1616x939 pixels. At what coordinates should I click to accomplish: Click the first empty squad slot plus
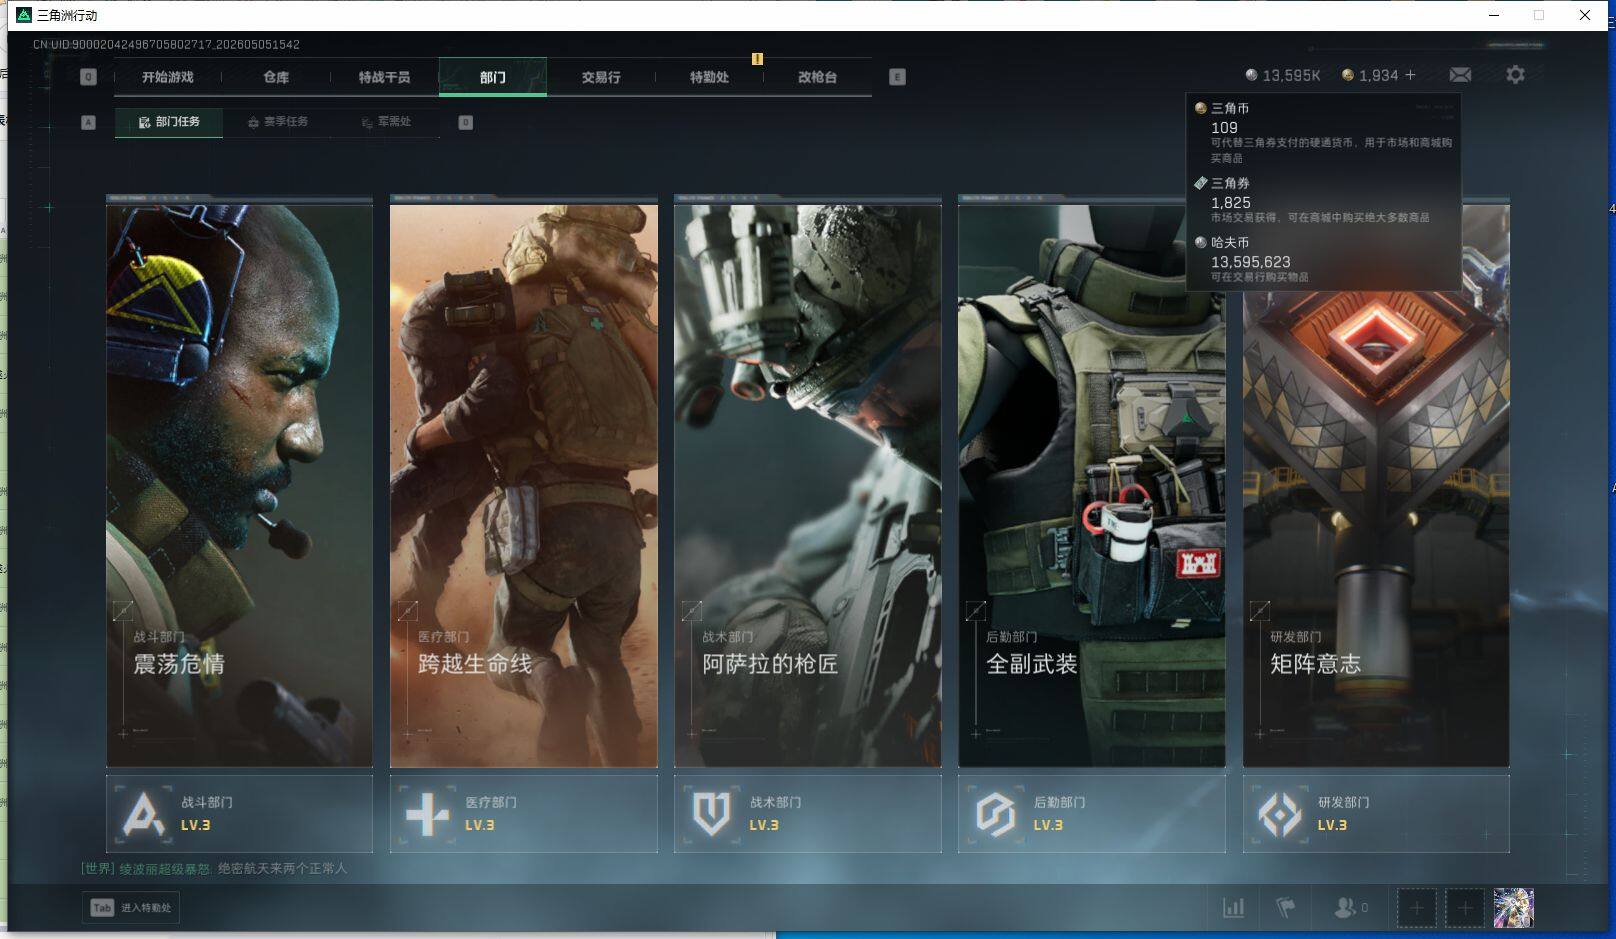pos(1417,908)
